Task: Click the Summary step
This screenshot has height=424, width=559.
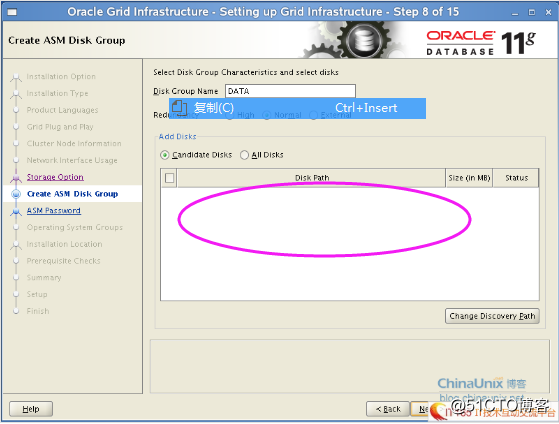Action: coord(44,277)
